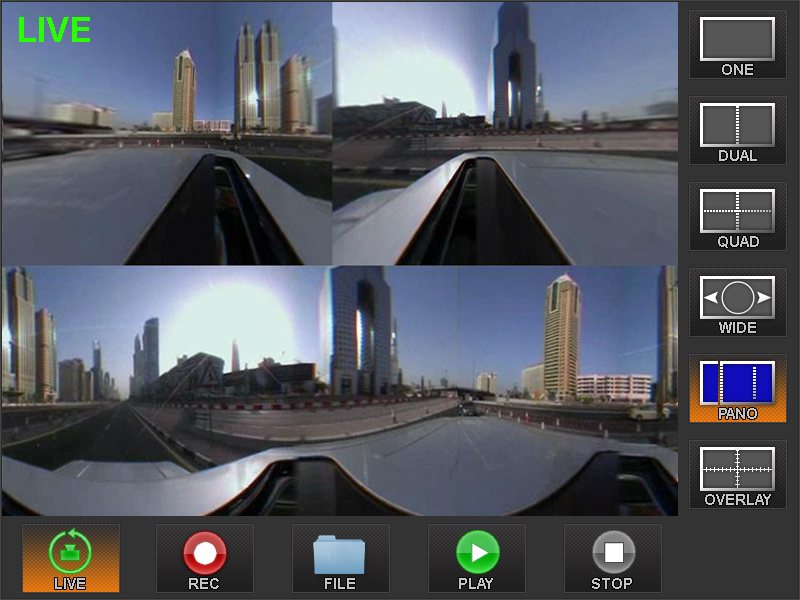Viewport: 800px width, 600px height.
Task: Switch to LIVE camera feed
Action: pos(70,559)
